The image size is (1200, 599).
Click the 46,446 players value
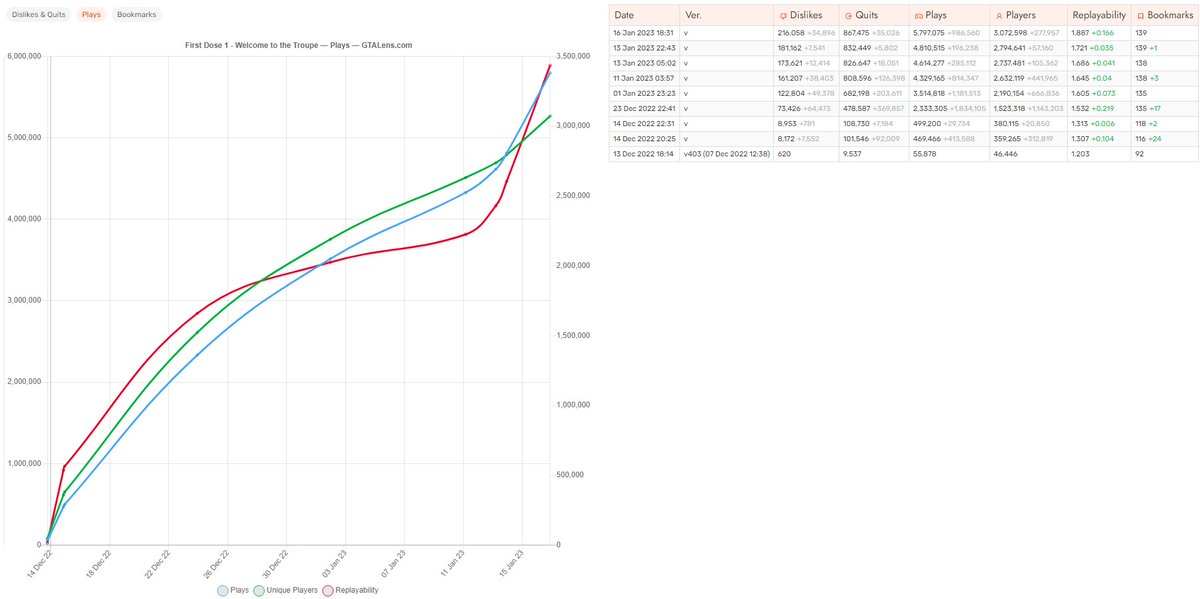point(1005,154)
